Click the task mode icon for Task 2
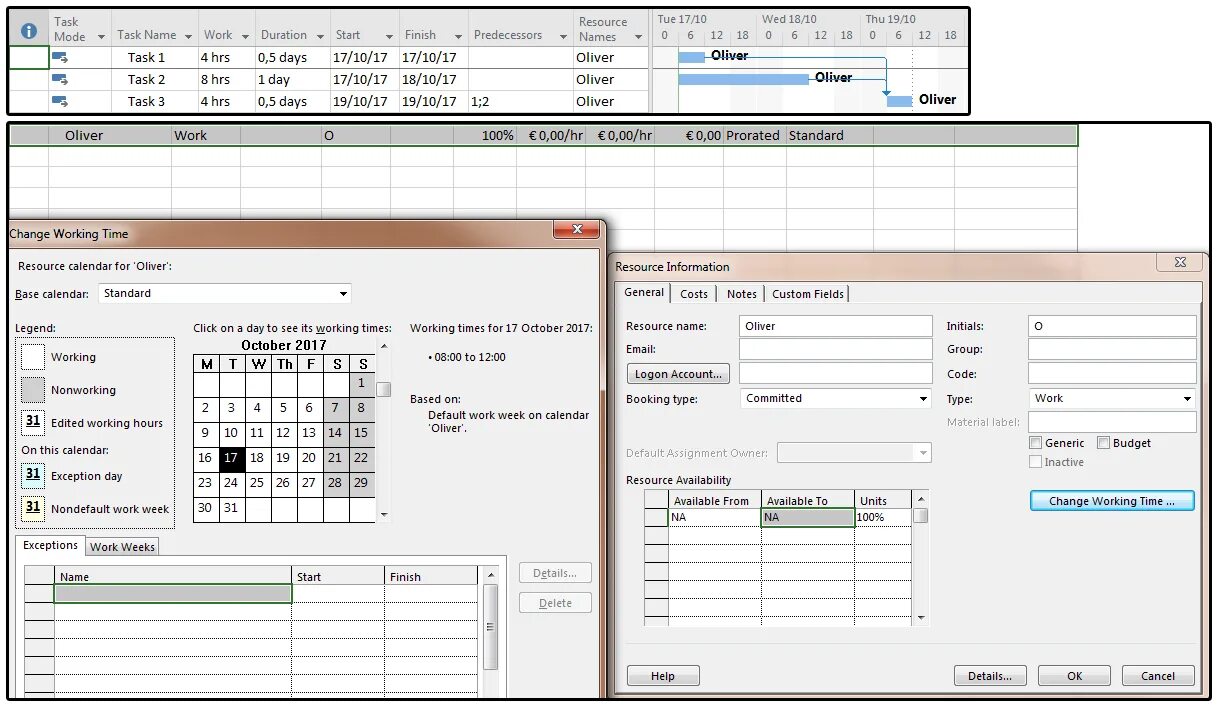The image size is (1222, 712). coord(60,79)
